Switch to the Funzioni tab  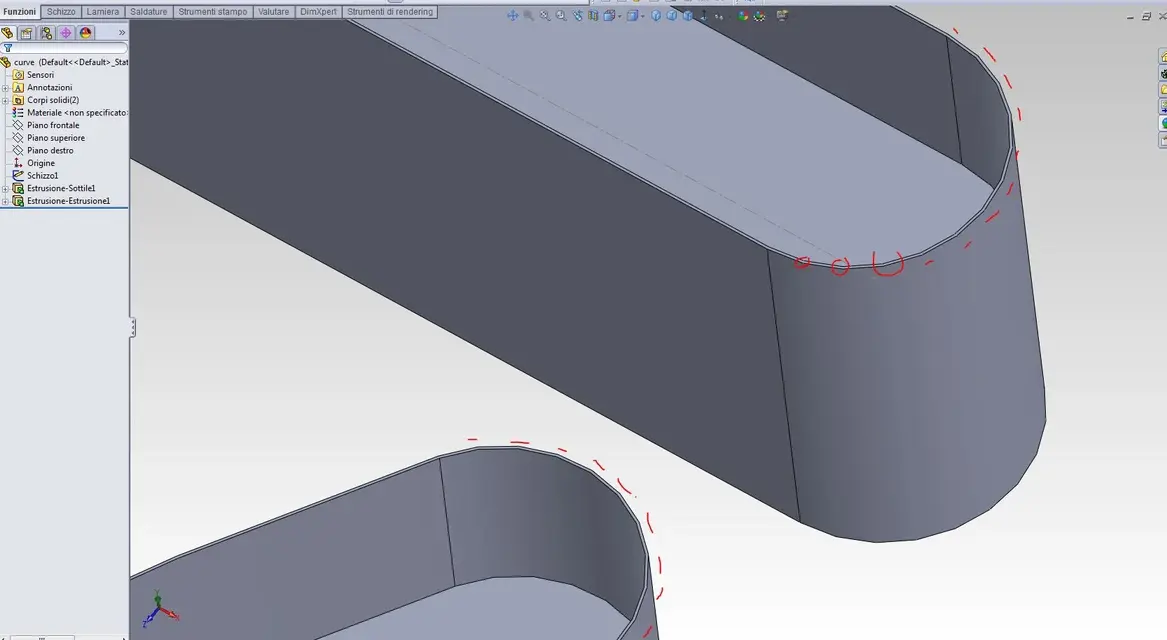pyautogui.click(x=19, y=12)
